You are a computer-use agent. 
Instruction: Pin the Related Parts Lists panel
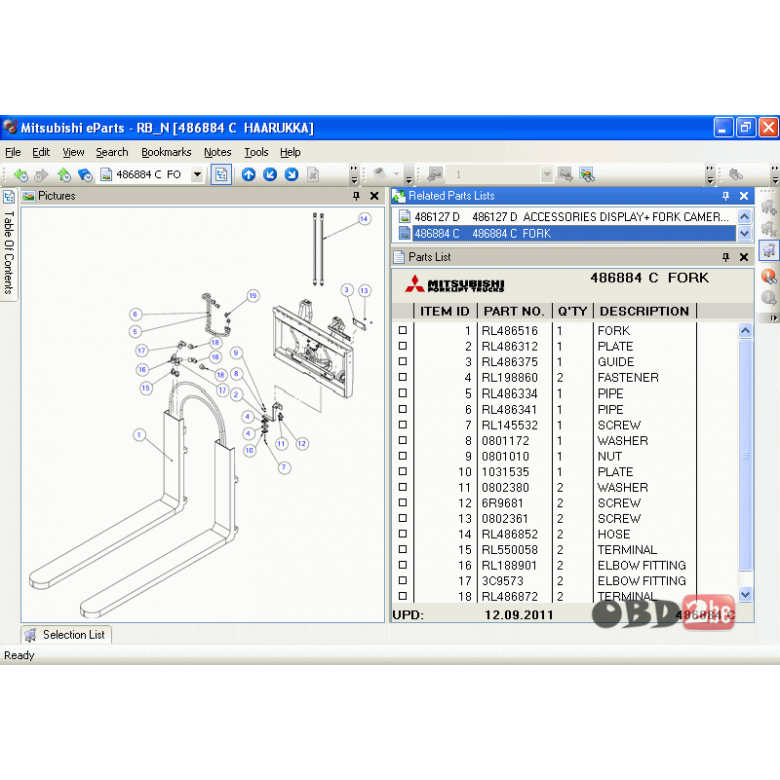point(726,196)
